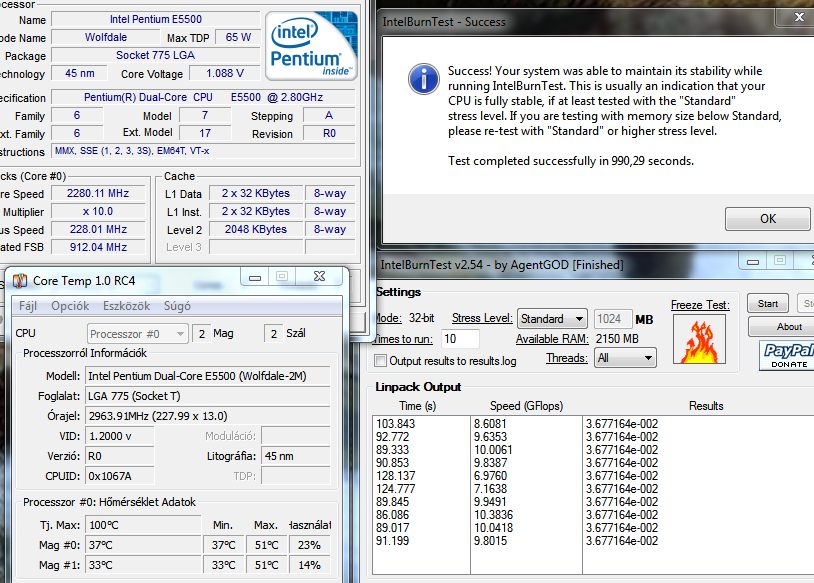814x583 pixels.
Task: Click the 1.088 V core voltage value
Action: (x=225, y=73)
